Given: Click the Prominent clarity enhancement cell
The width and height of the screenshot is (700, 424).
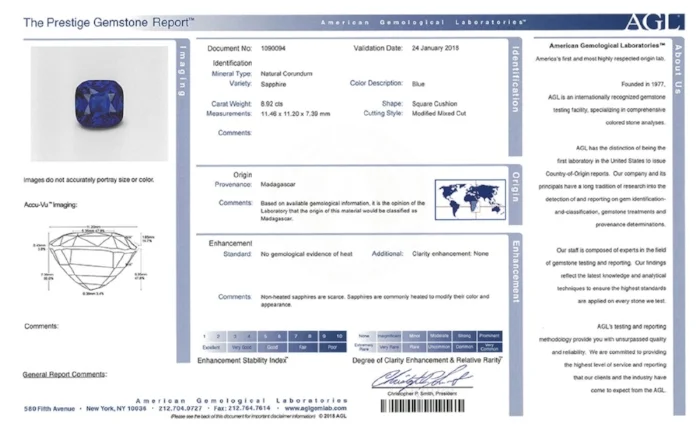Looking at the screenshot, I should (x=490, y=336).
